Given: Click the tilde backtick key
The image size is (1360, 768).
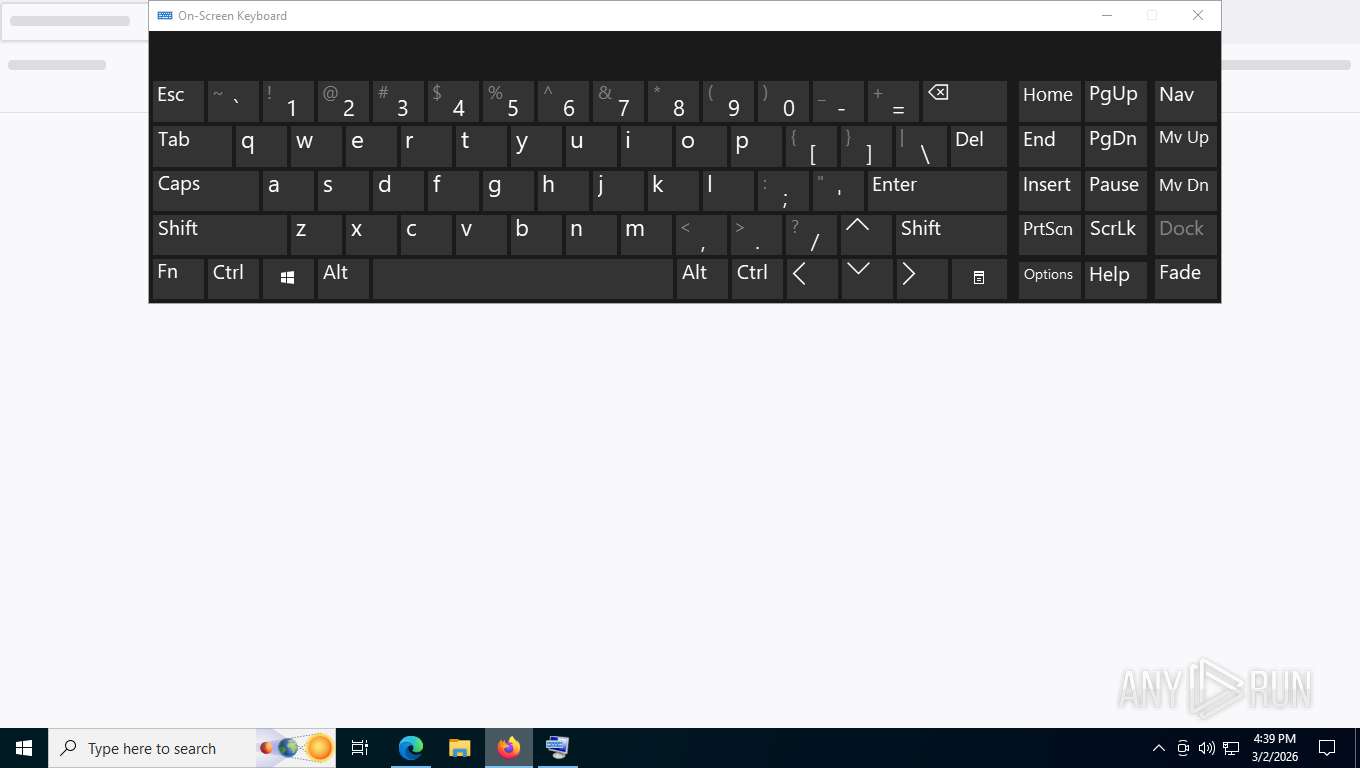Looking at the screenshot, I should pos(233,101).
